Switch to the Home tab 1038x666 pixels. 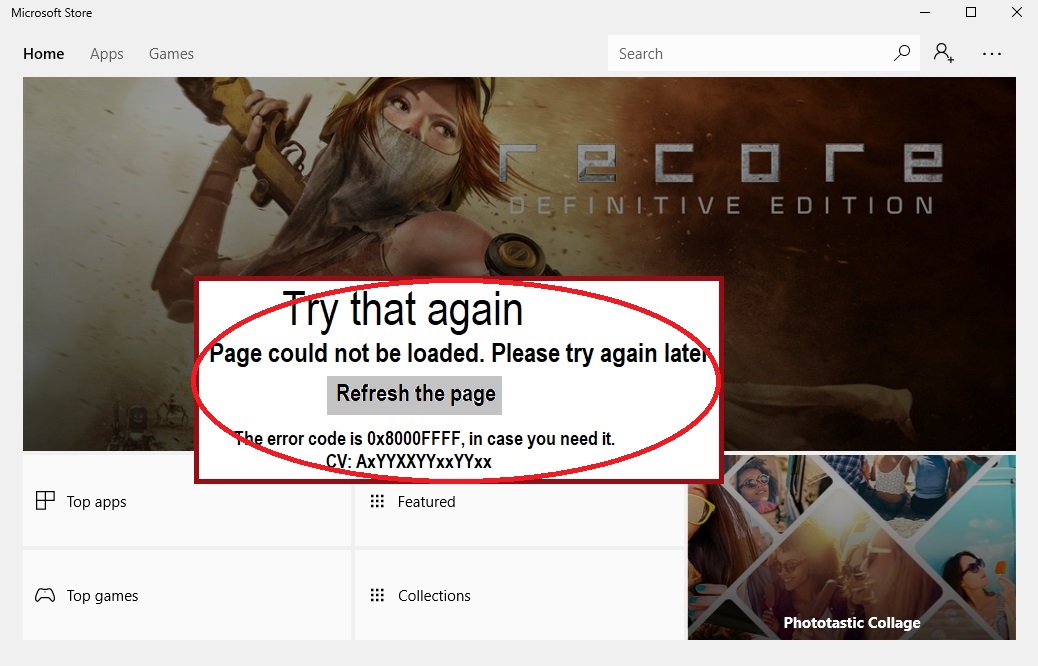coord(44,54)
